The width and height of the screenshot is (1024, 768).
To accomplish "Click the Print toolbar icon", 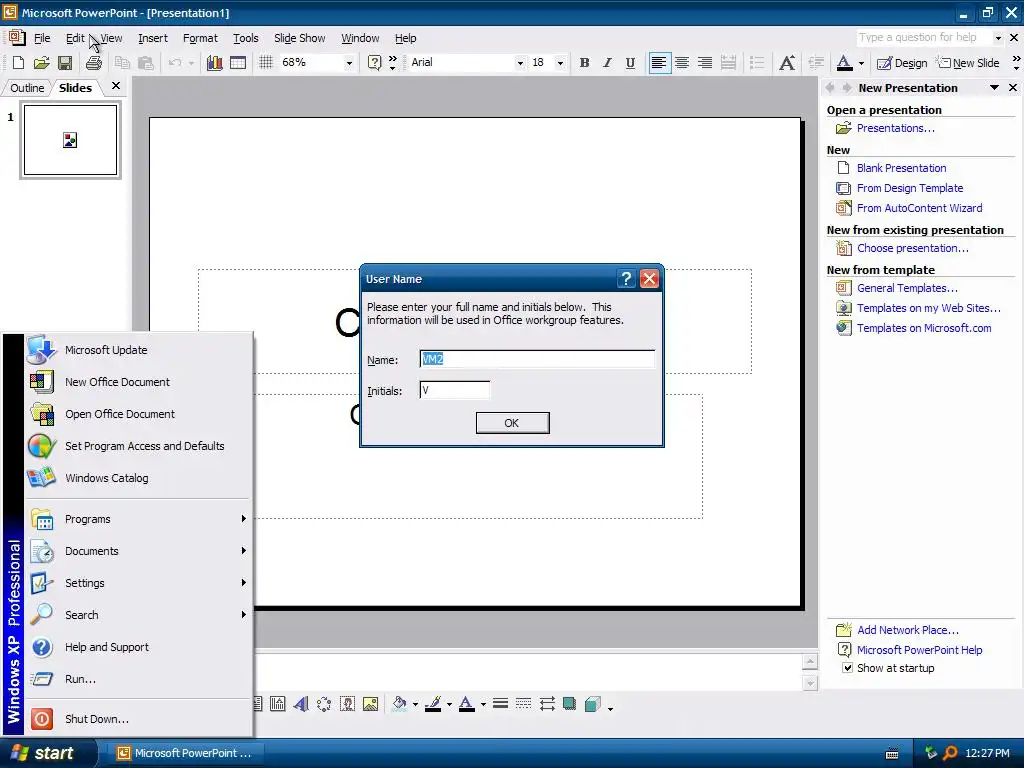I will point(93,63).
